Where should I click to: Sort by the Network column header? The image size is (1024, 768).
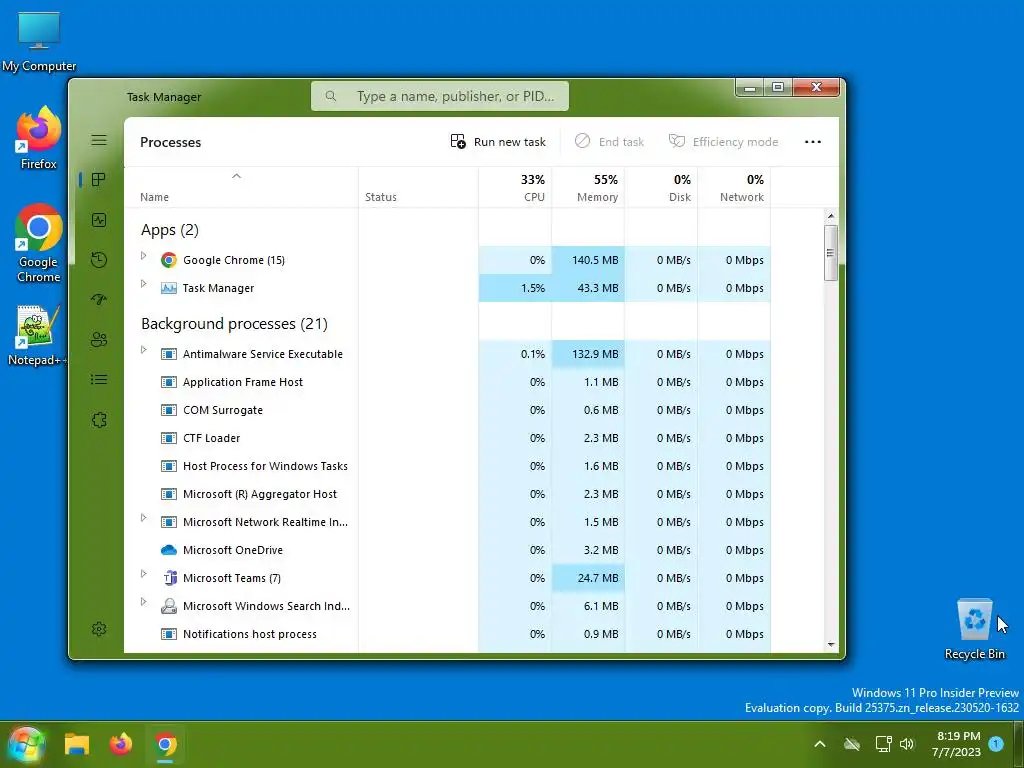(x=734, y=187)
